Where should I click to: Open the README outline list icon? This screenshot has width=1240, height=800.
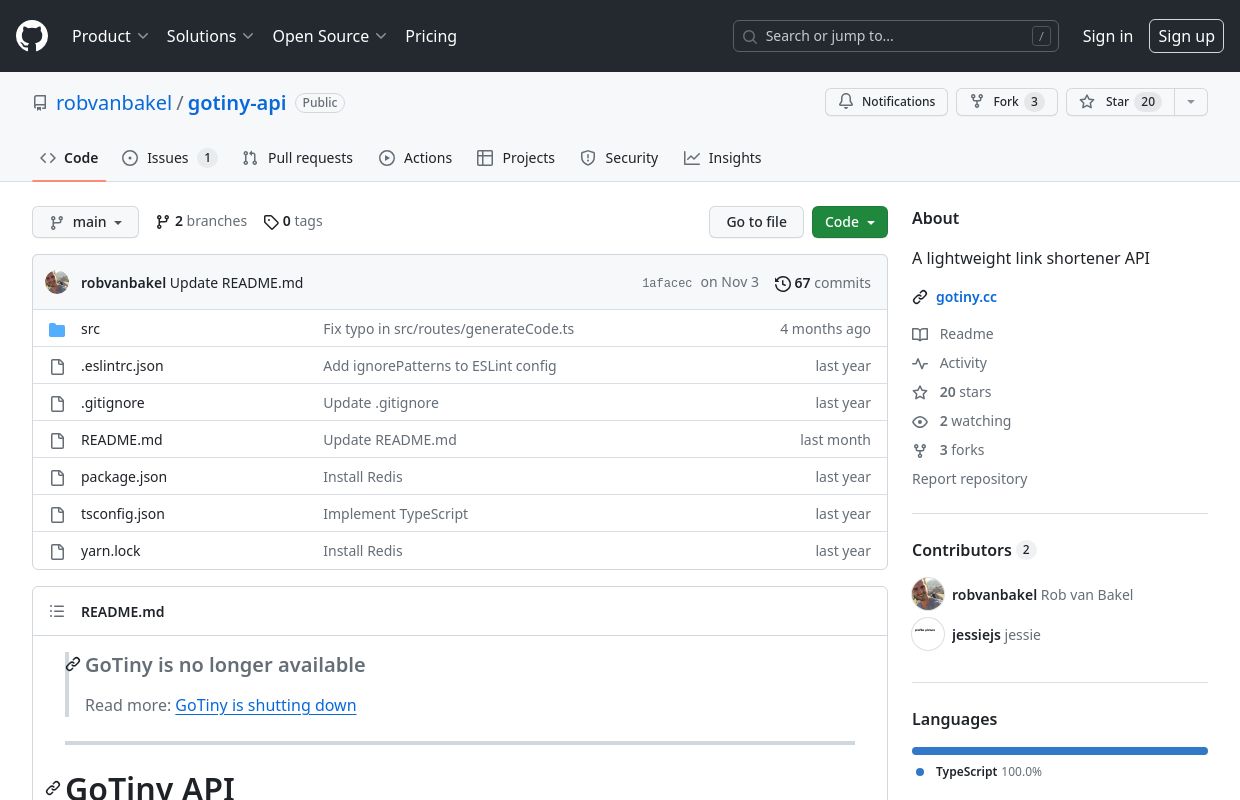57,612
